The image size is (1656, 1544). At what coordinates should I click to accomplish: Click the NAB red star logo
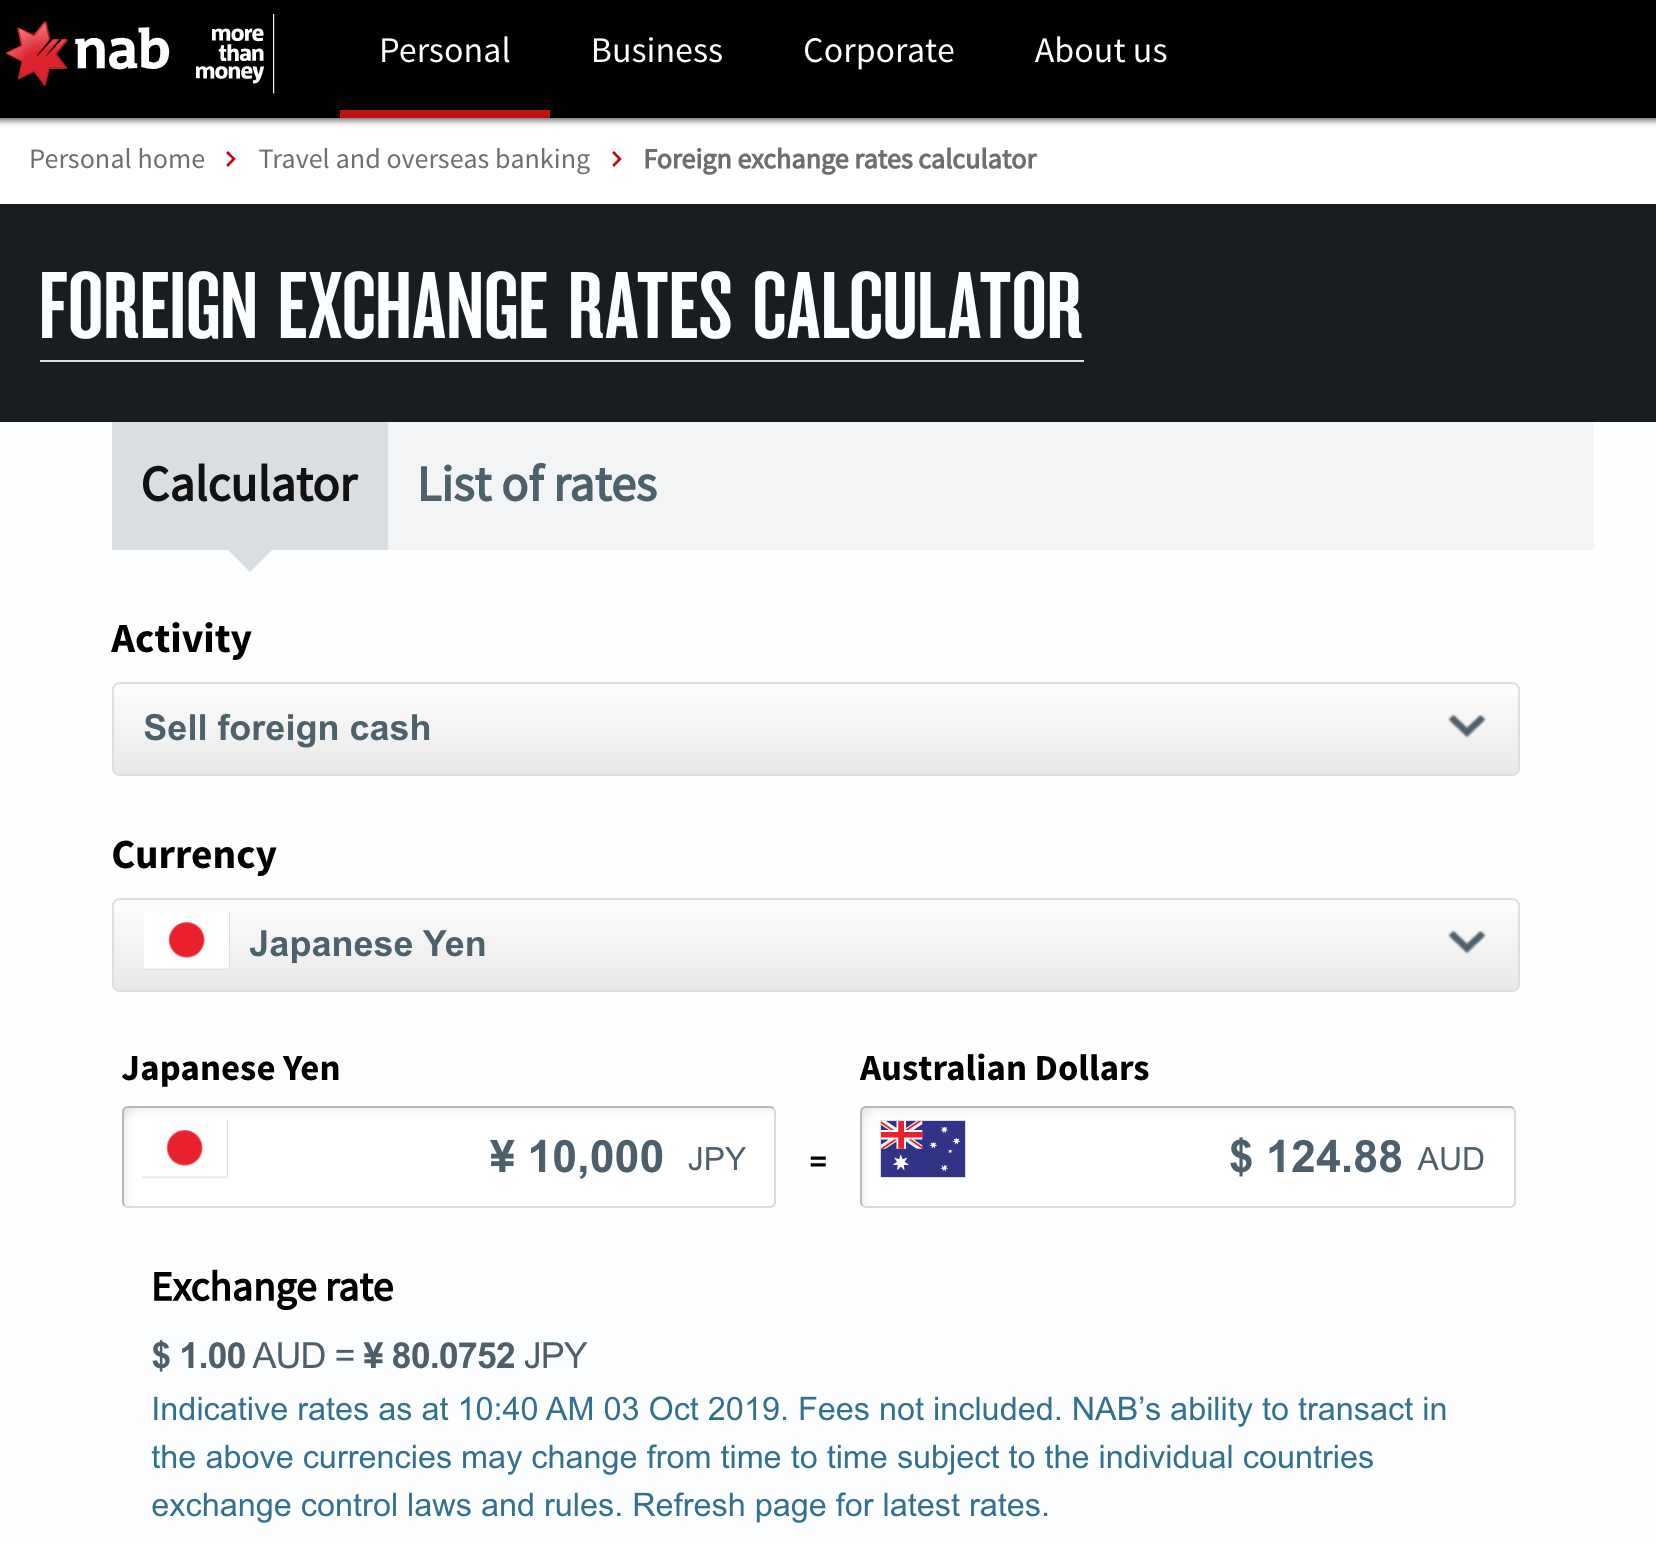[x=38, y=53]
